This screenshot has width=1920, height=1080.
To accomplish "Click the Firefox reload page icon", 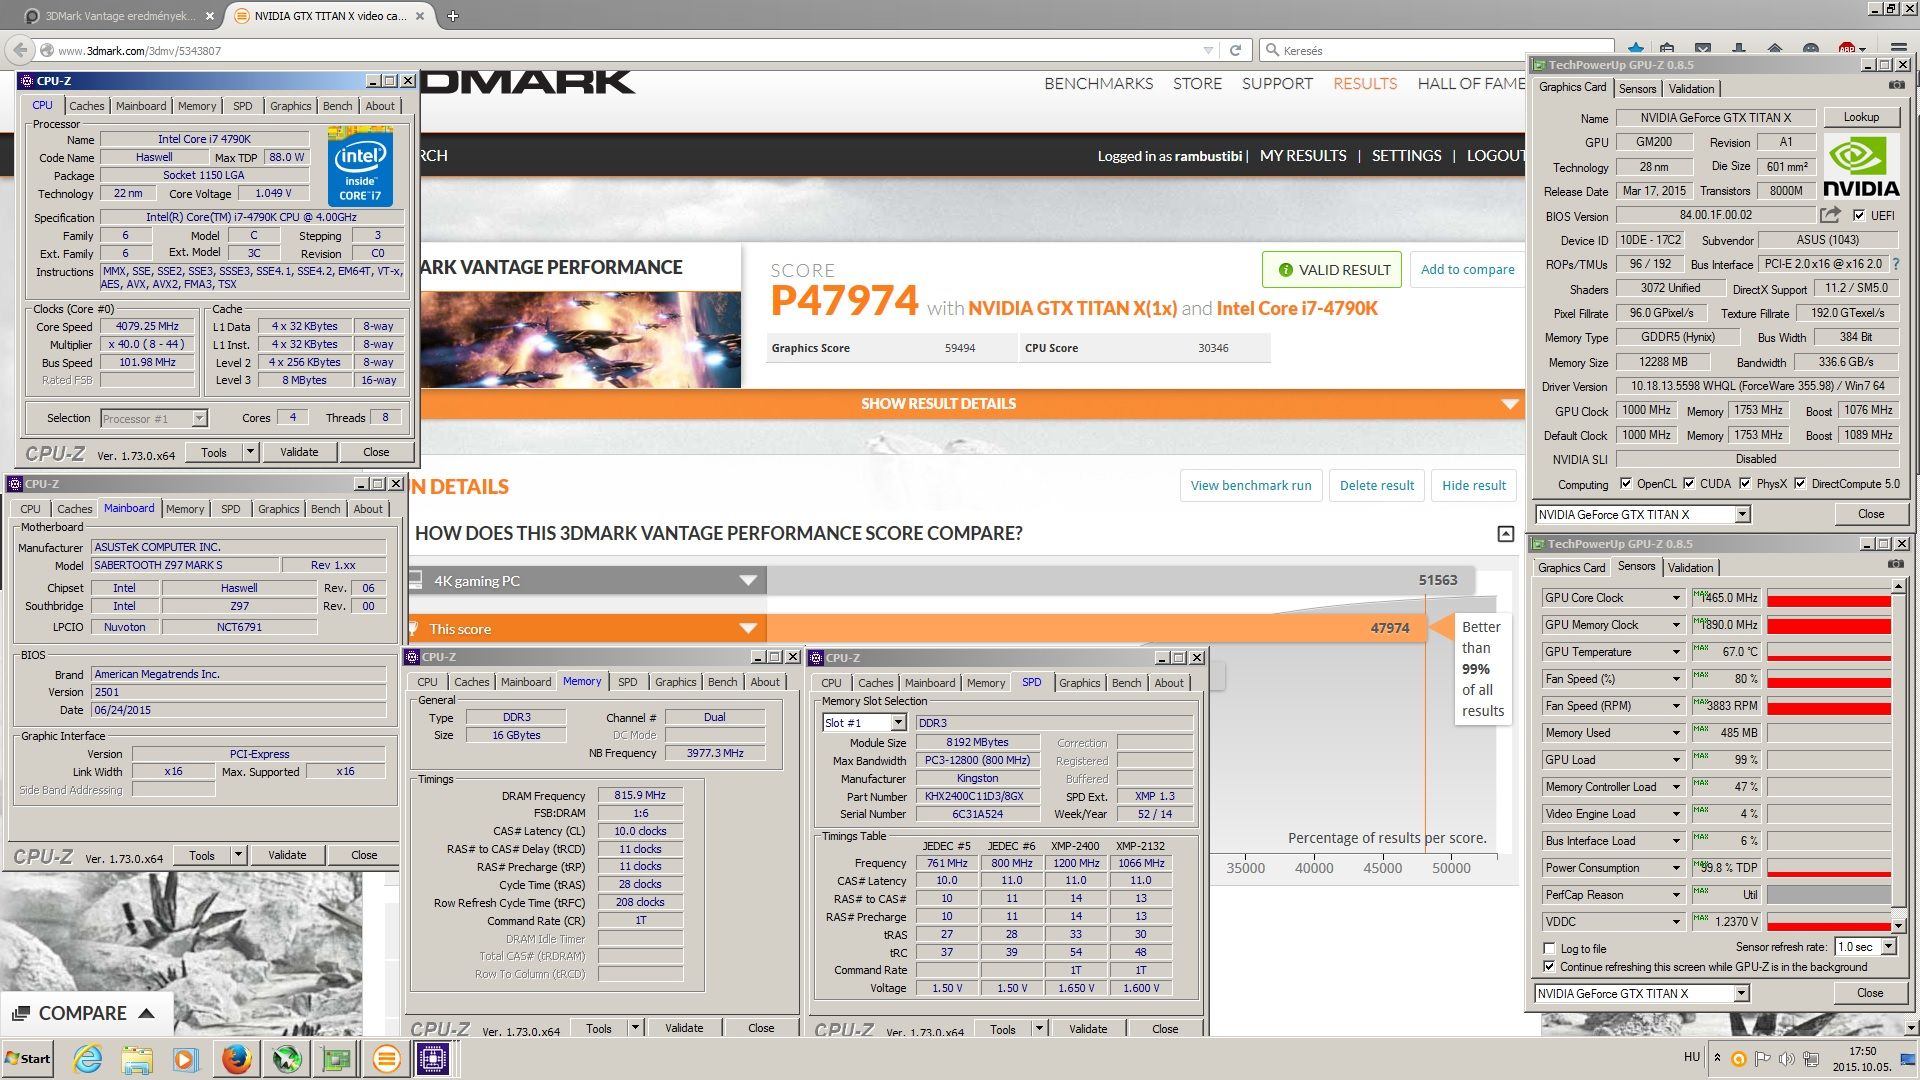I will pyautogui.click(x=1235, y=50).
